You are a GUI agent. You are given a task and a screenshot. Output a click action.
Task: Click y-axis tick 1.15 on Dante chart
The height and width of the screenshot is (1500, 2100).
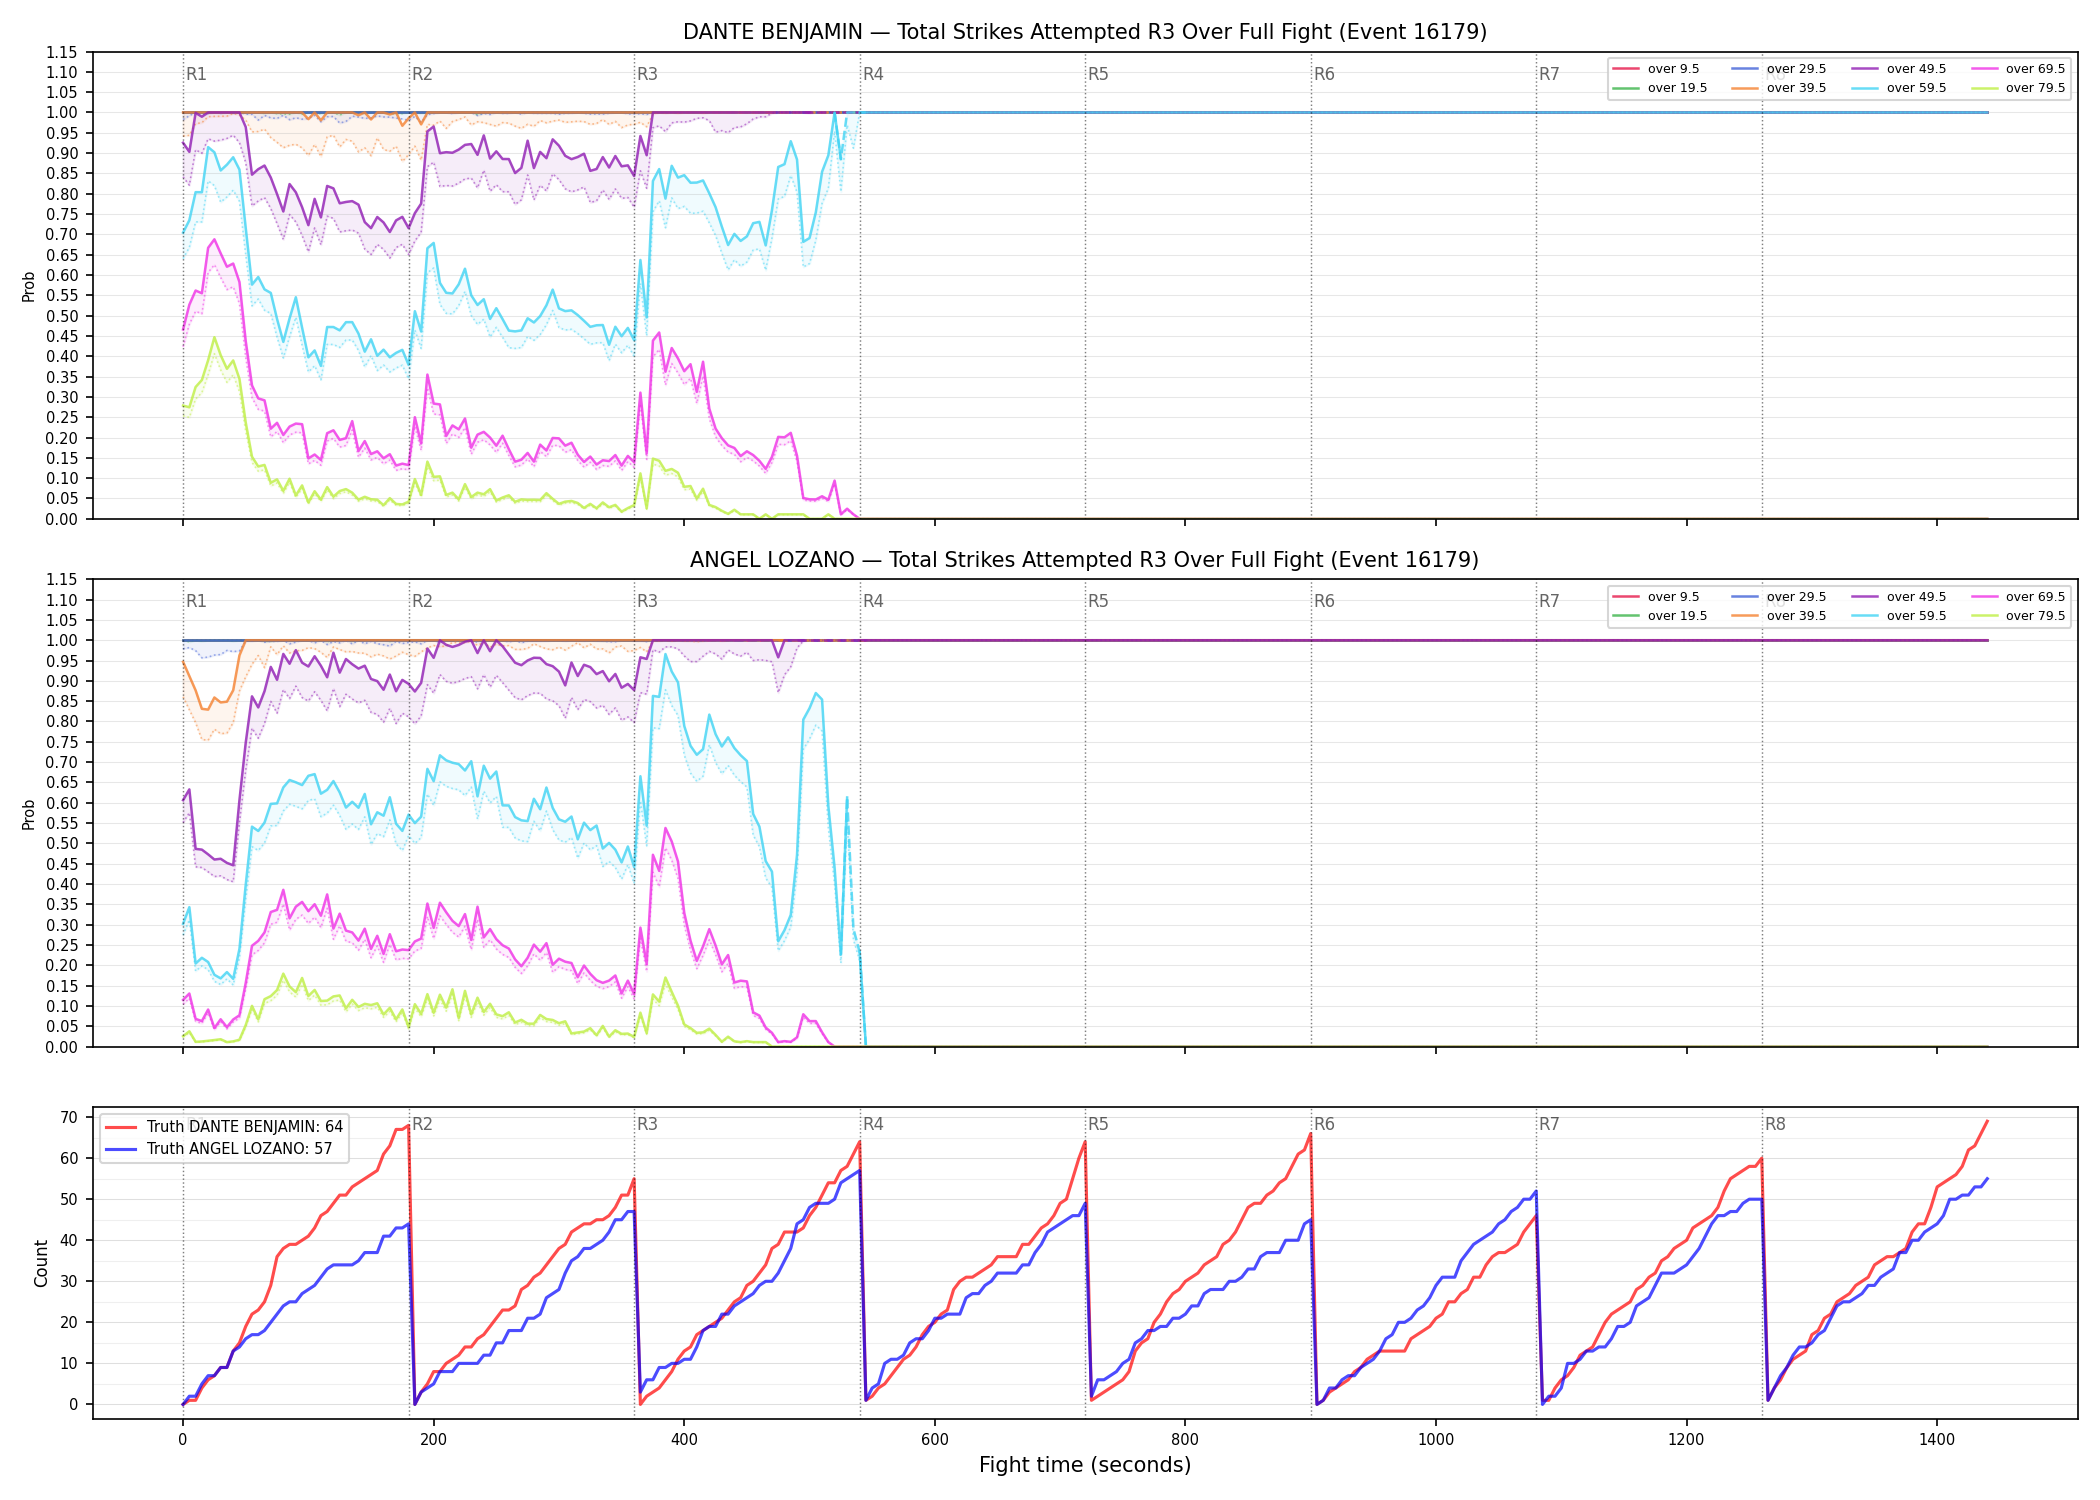click(61, 52)
